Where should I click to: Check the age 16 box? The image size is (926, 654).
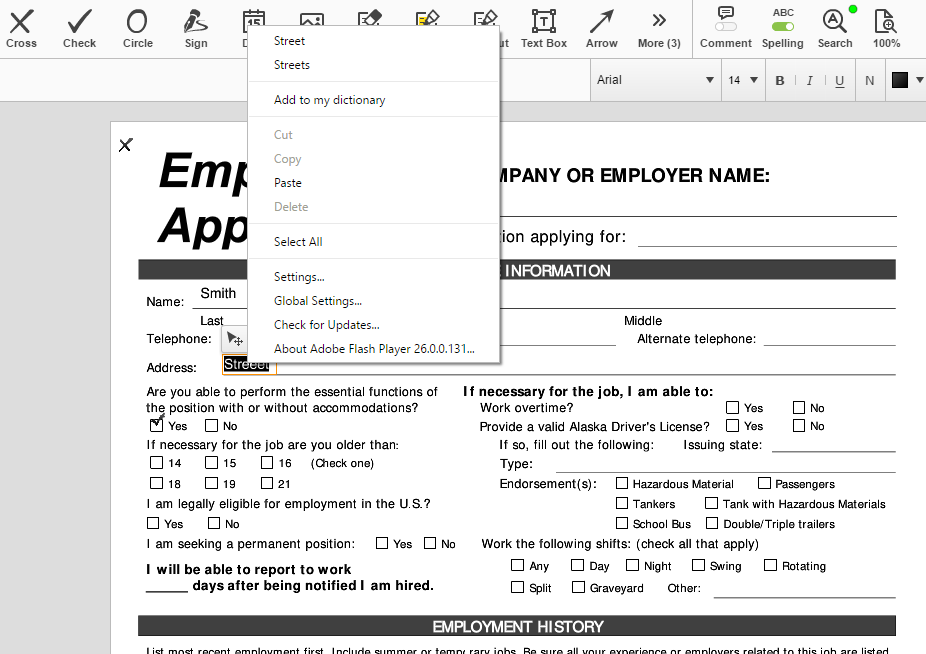(x=267, y=462)
